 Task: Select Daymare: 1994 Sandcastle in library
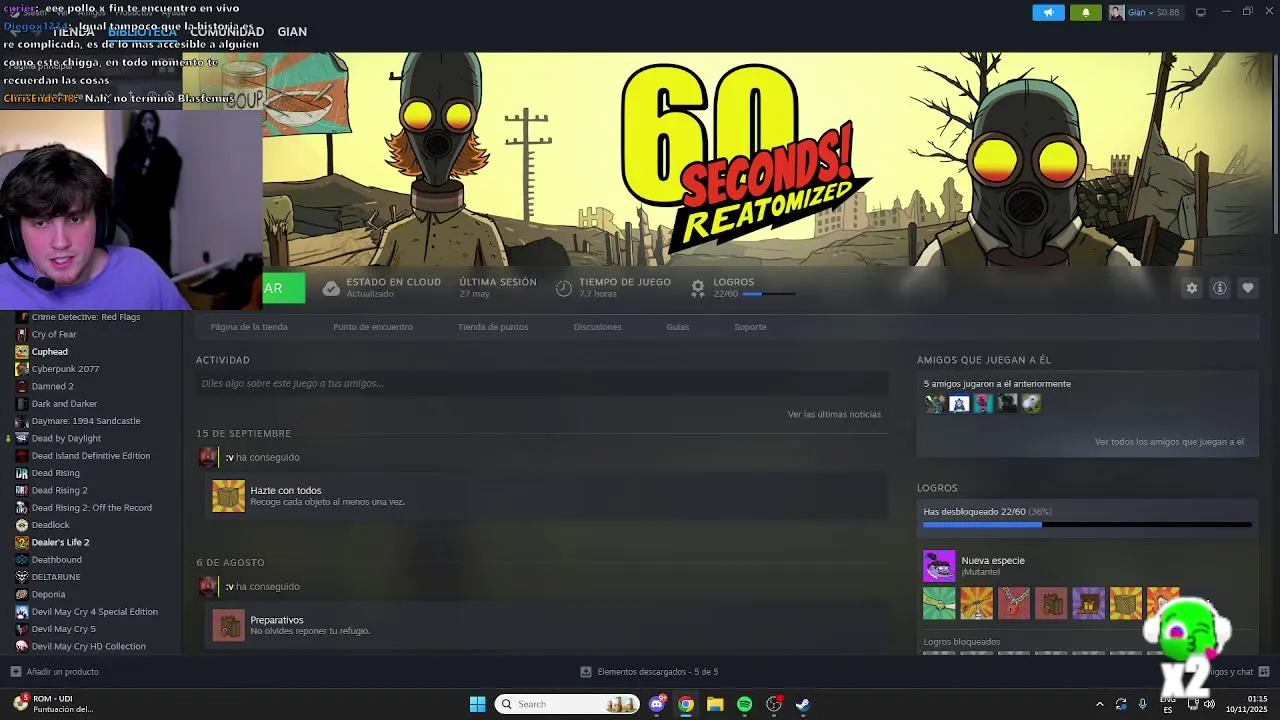85,421
